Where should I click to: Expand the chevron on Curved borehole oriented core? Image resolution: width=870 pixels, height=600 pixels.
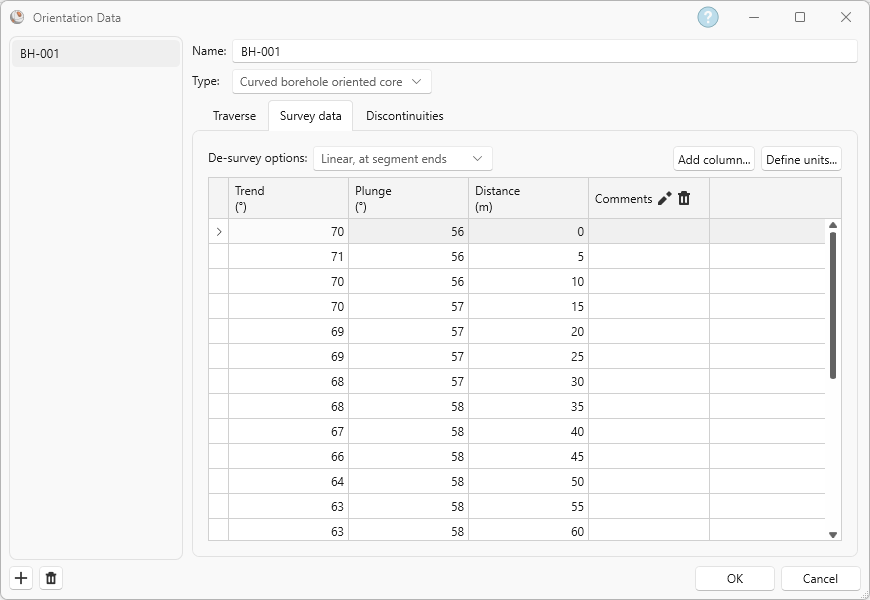[x=417, y=81]
